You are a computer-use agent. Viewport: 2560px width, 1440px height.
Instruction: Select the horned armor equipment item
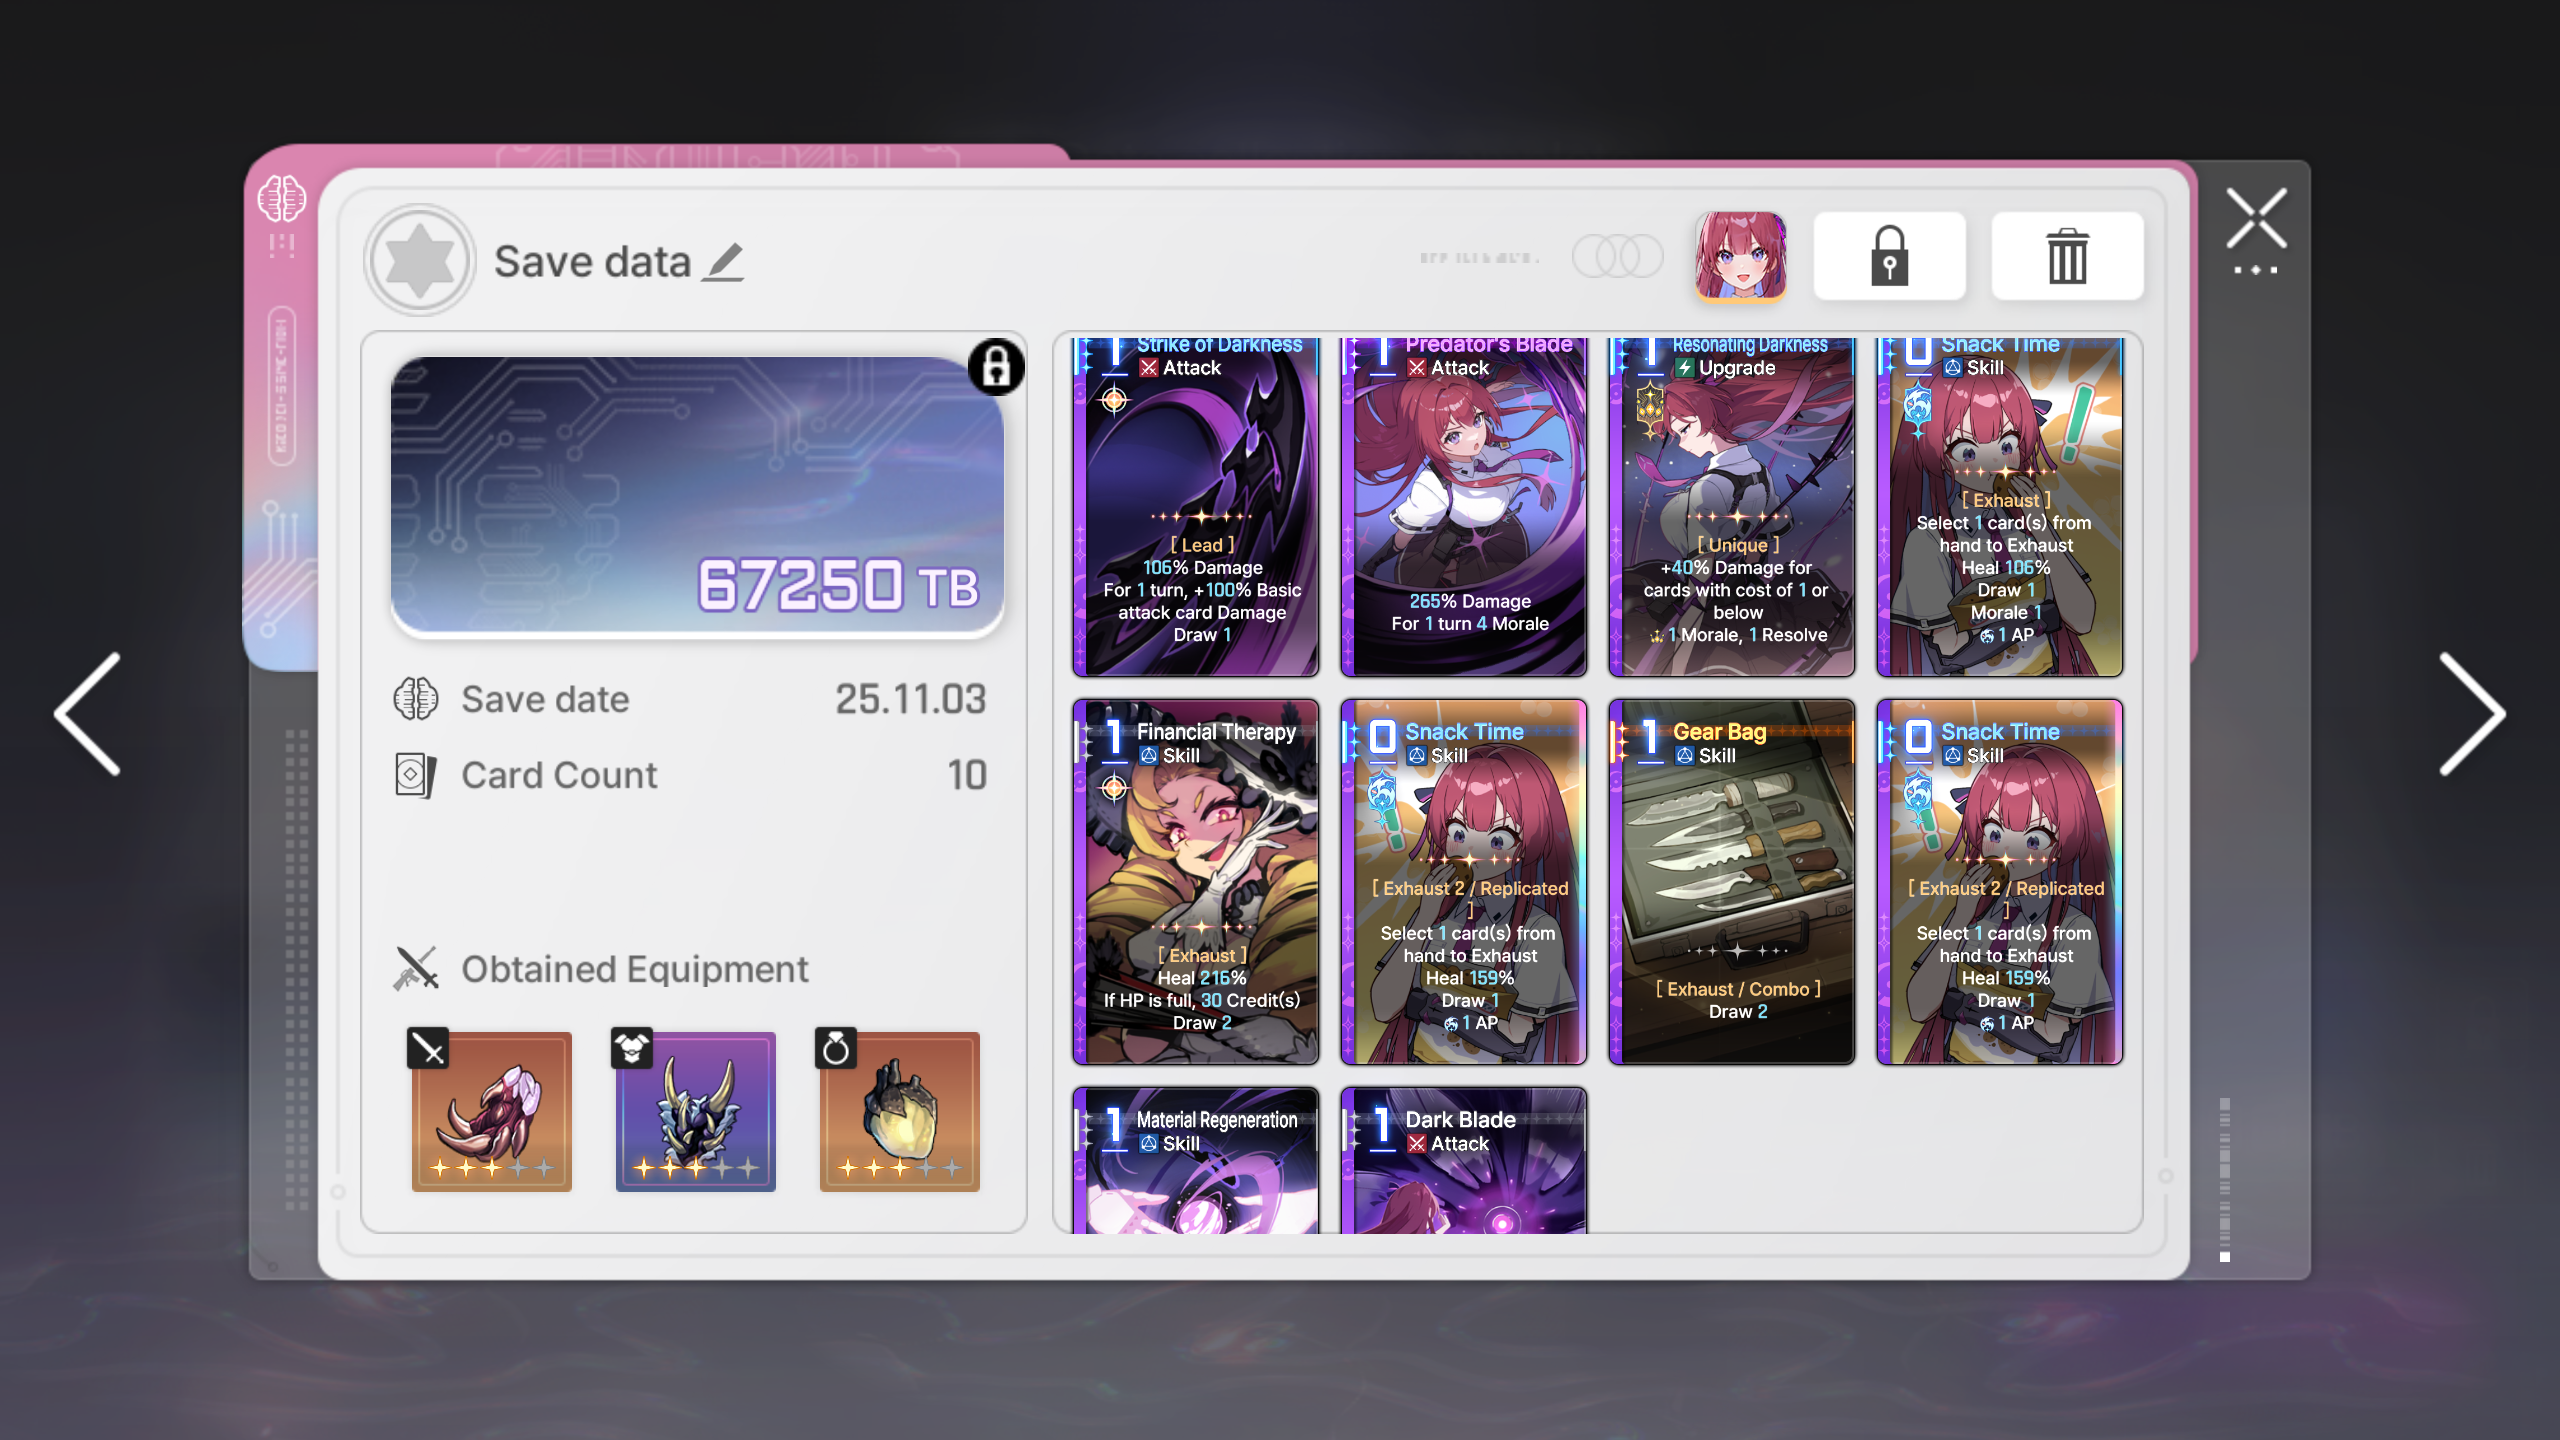coord(695,1111)
